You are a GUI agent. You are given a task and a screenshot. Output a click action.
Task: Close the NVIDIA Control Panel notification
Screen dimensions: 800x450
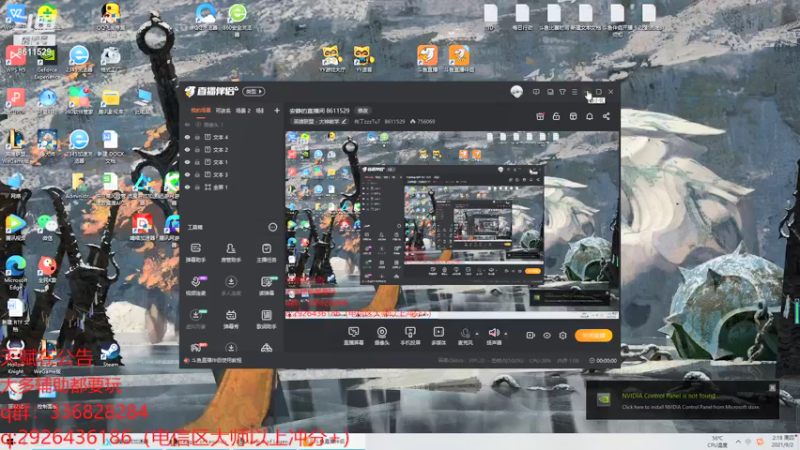point(772,388)
